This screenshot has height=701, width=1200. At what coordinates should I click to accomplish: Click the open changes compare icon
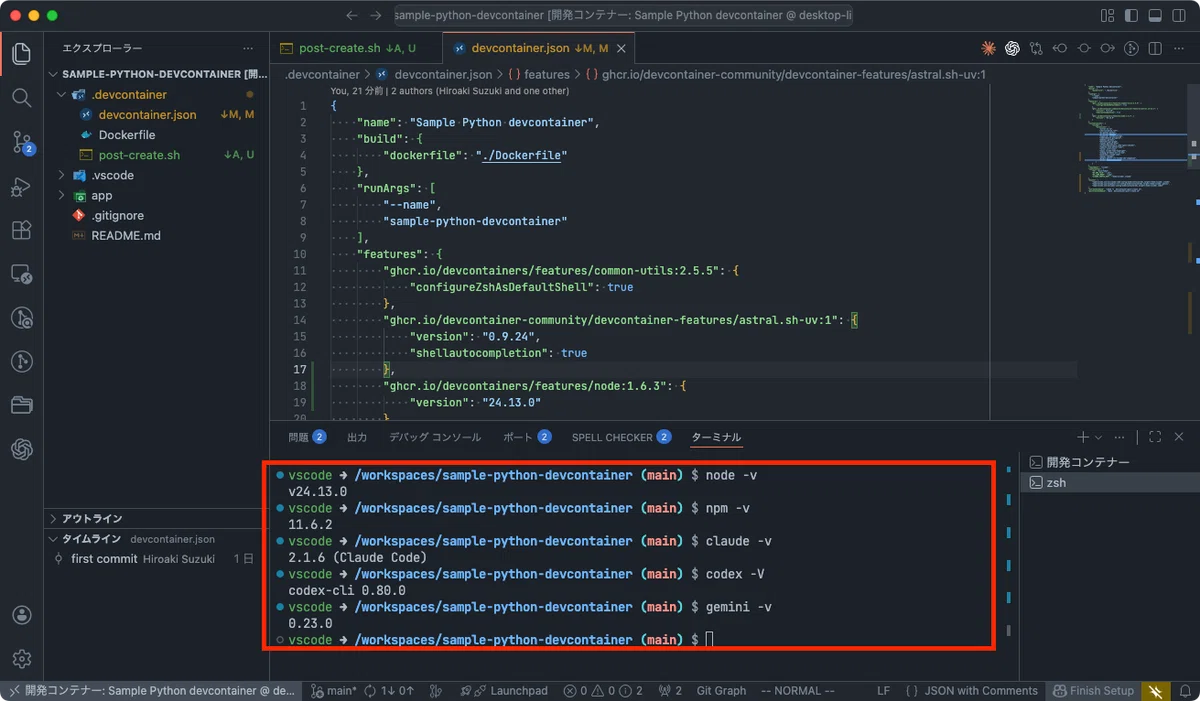point(1036,47)
